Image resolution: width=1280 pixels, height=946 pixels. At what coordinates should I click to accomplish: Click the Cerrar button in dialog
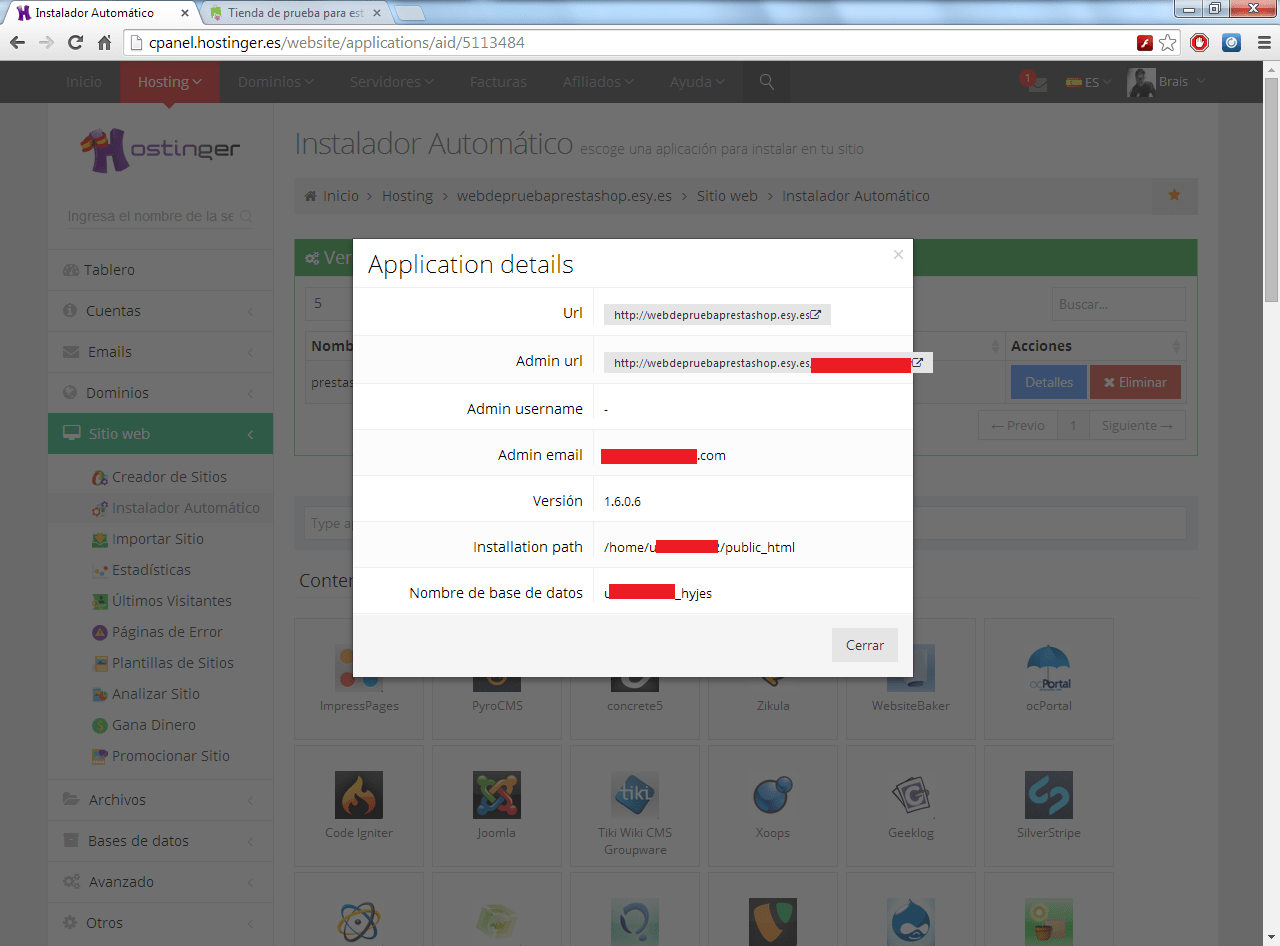pyautogui.click(x=865, y=645)
